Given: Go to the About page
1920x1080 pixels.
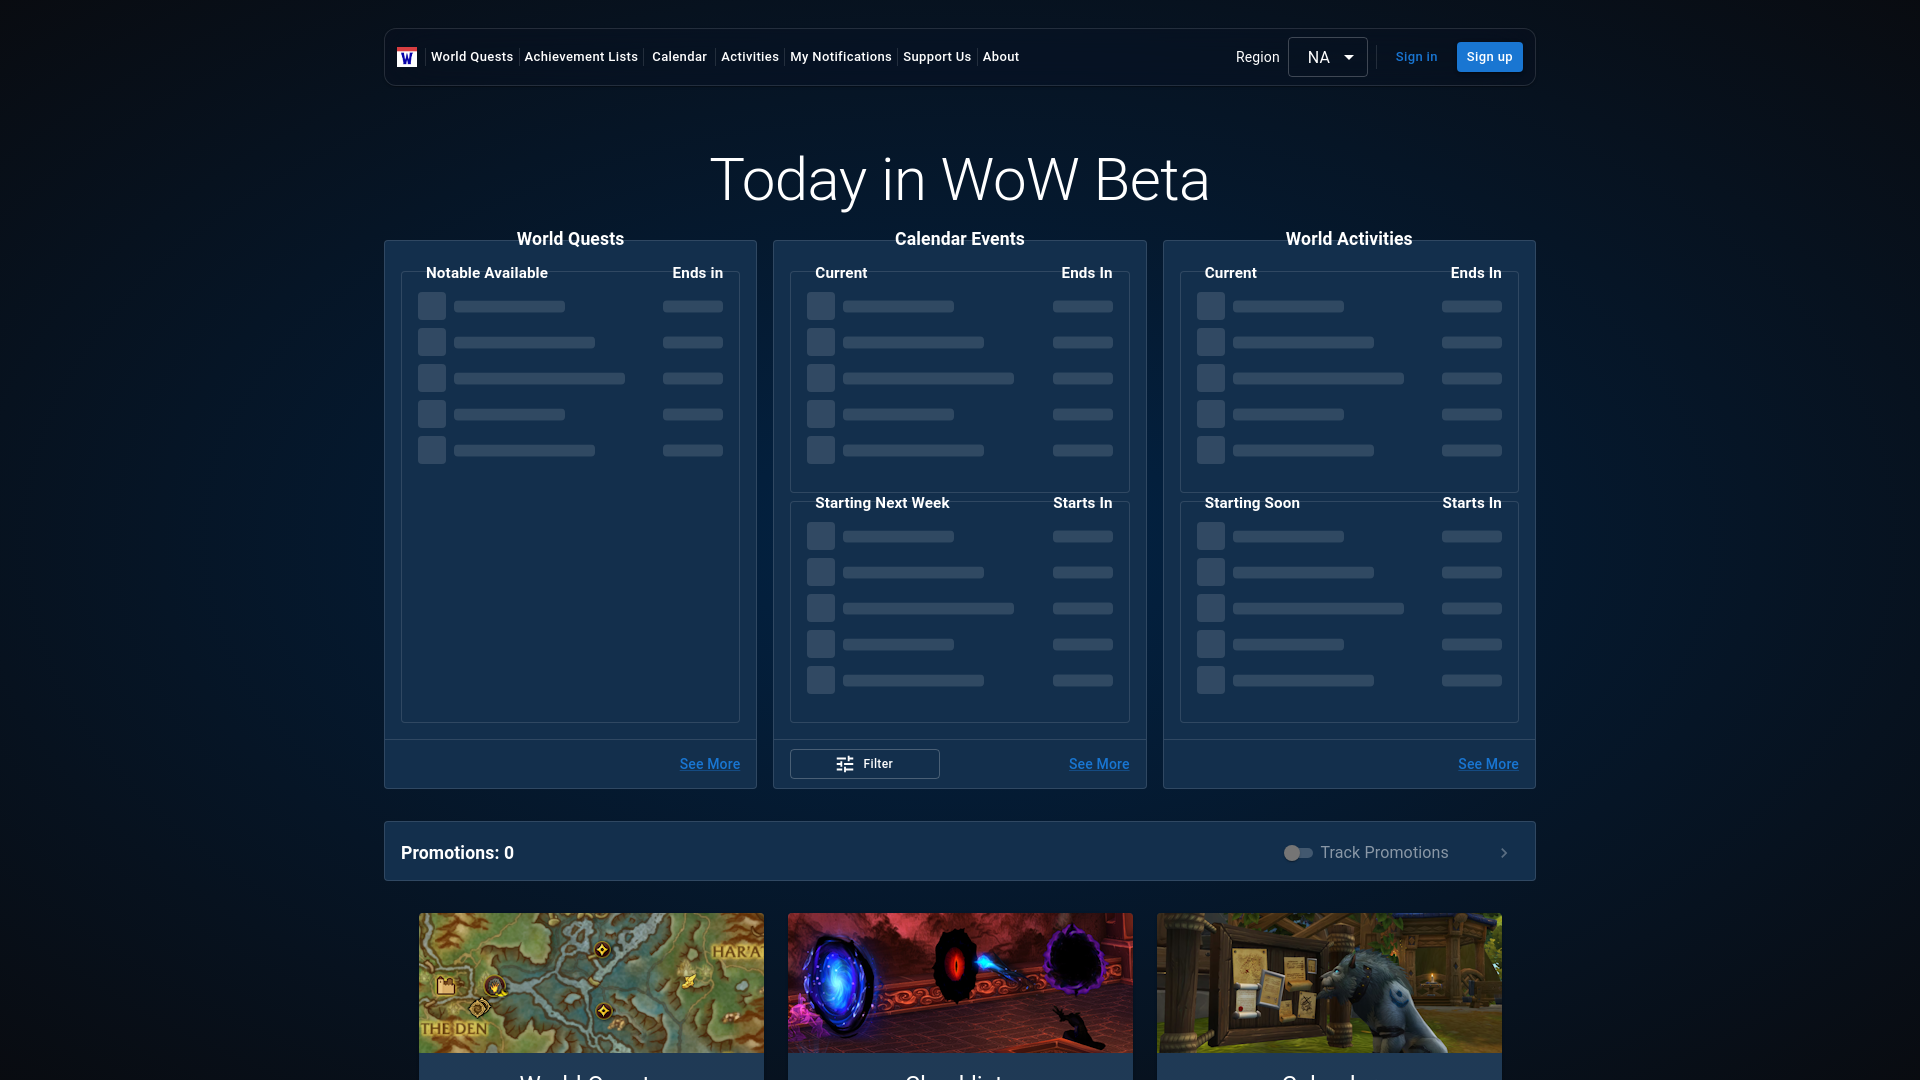Looking at the screenshot, I should click(1001, 57).
